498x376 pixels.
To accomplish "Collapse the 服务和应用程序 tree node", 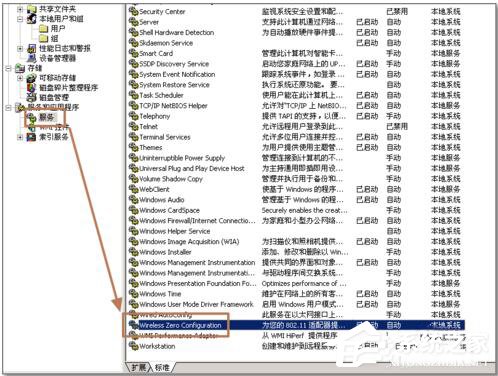I will 8,108.
